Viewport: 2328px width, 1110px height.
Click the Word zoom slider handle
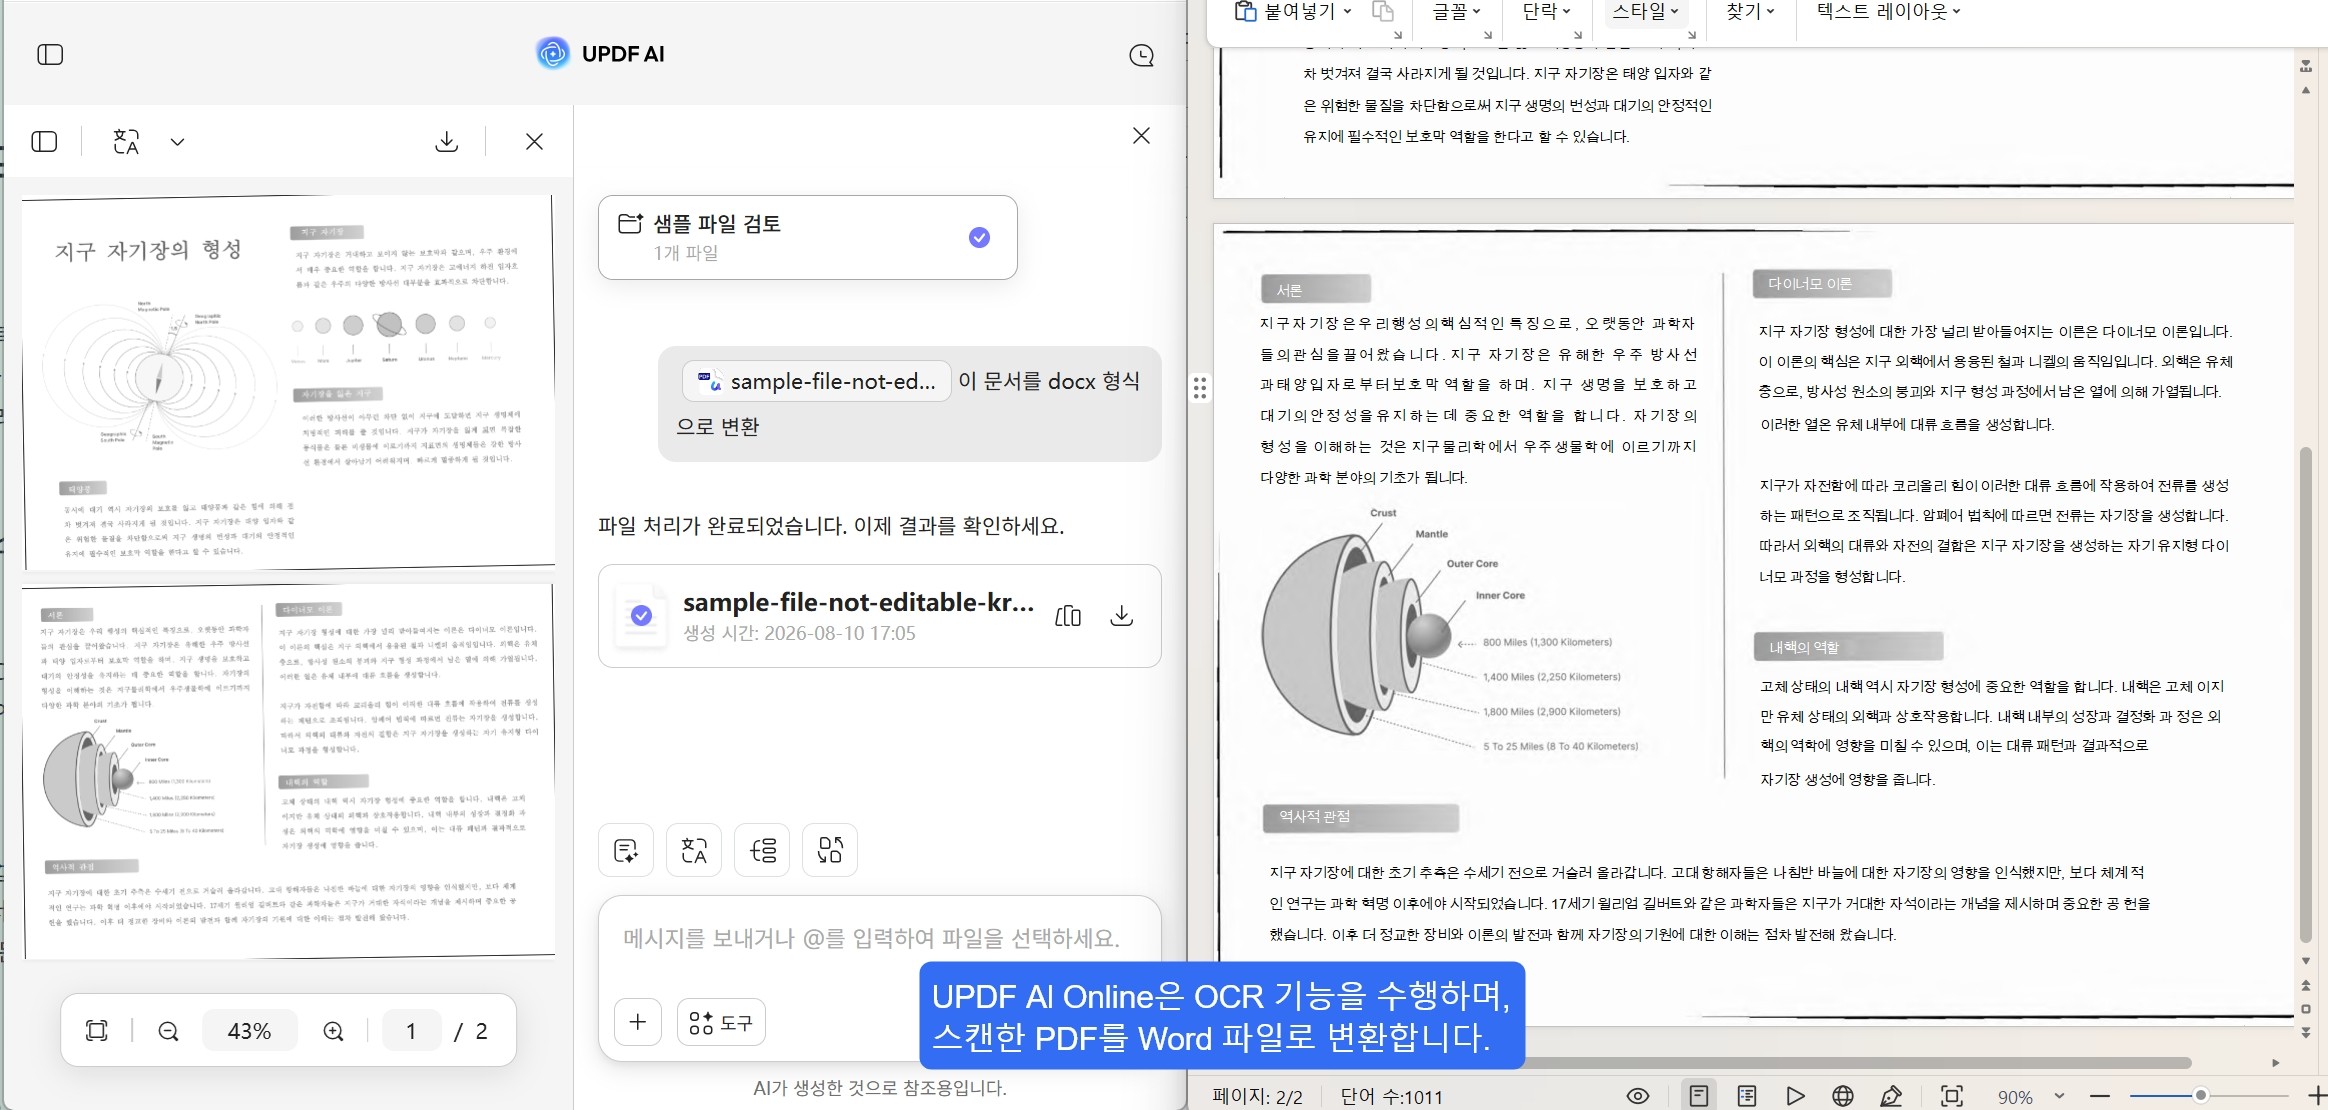tap(2200, 1096)
